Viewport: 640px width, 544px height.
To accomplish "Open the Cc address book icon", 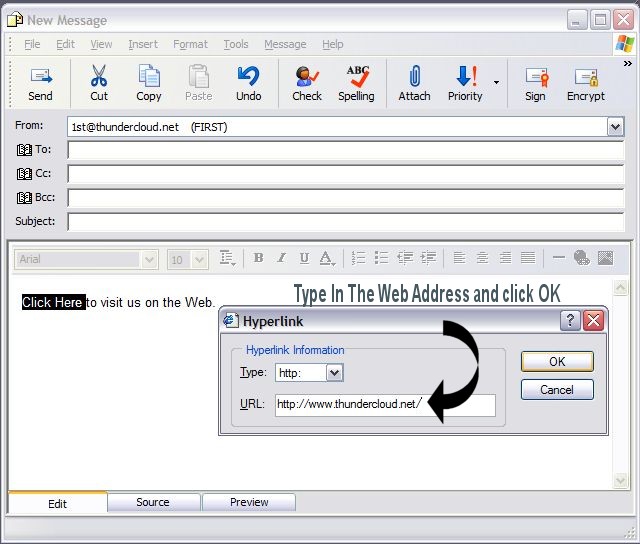I will click(x=24, y=174).
